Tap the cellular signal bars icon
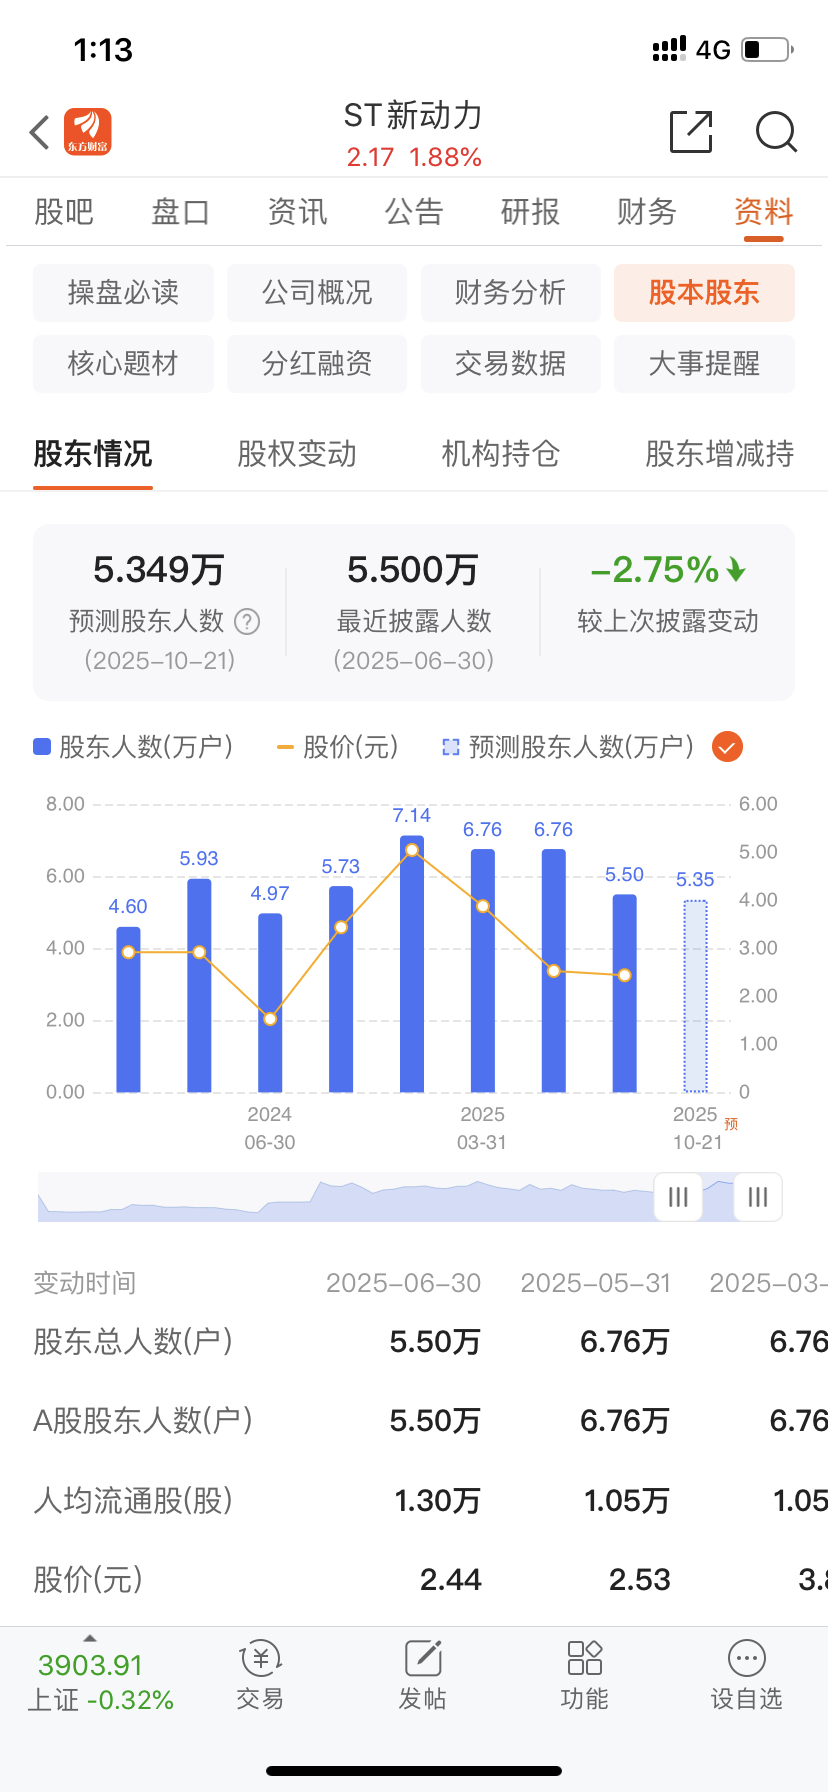Screen dimensions: 828x1792 point(669,49)
